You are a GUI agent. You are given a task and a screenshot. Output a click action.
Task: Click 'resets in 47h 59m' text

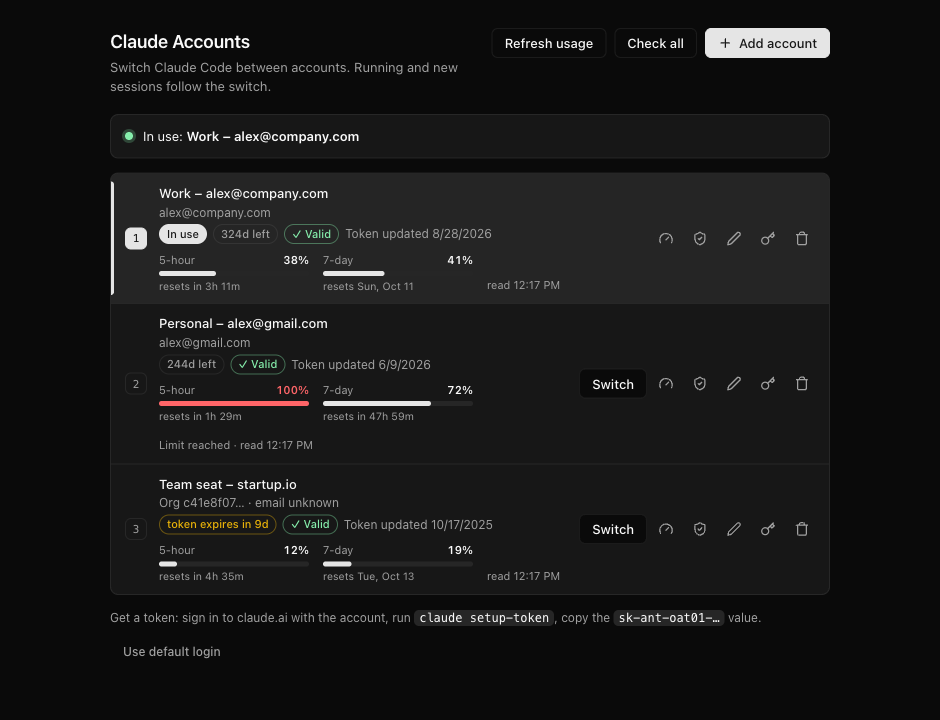(x=368, y=417)
